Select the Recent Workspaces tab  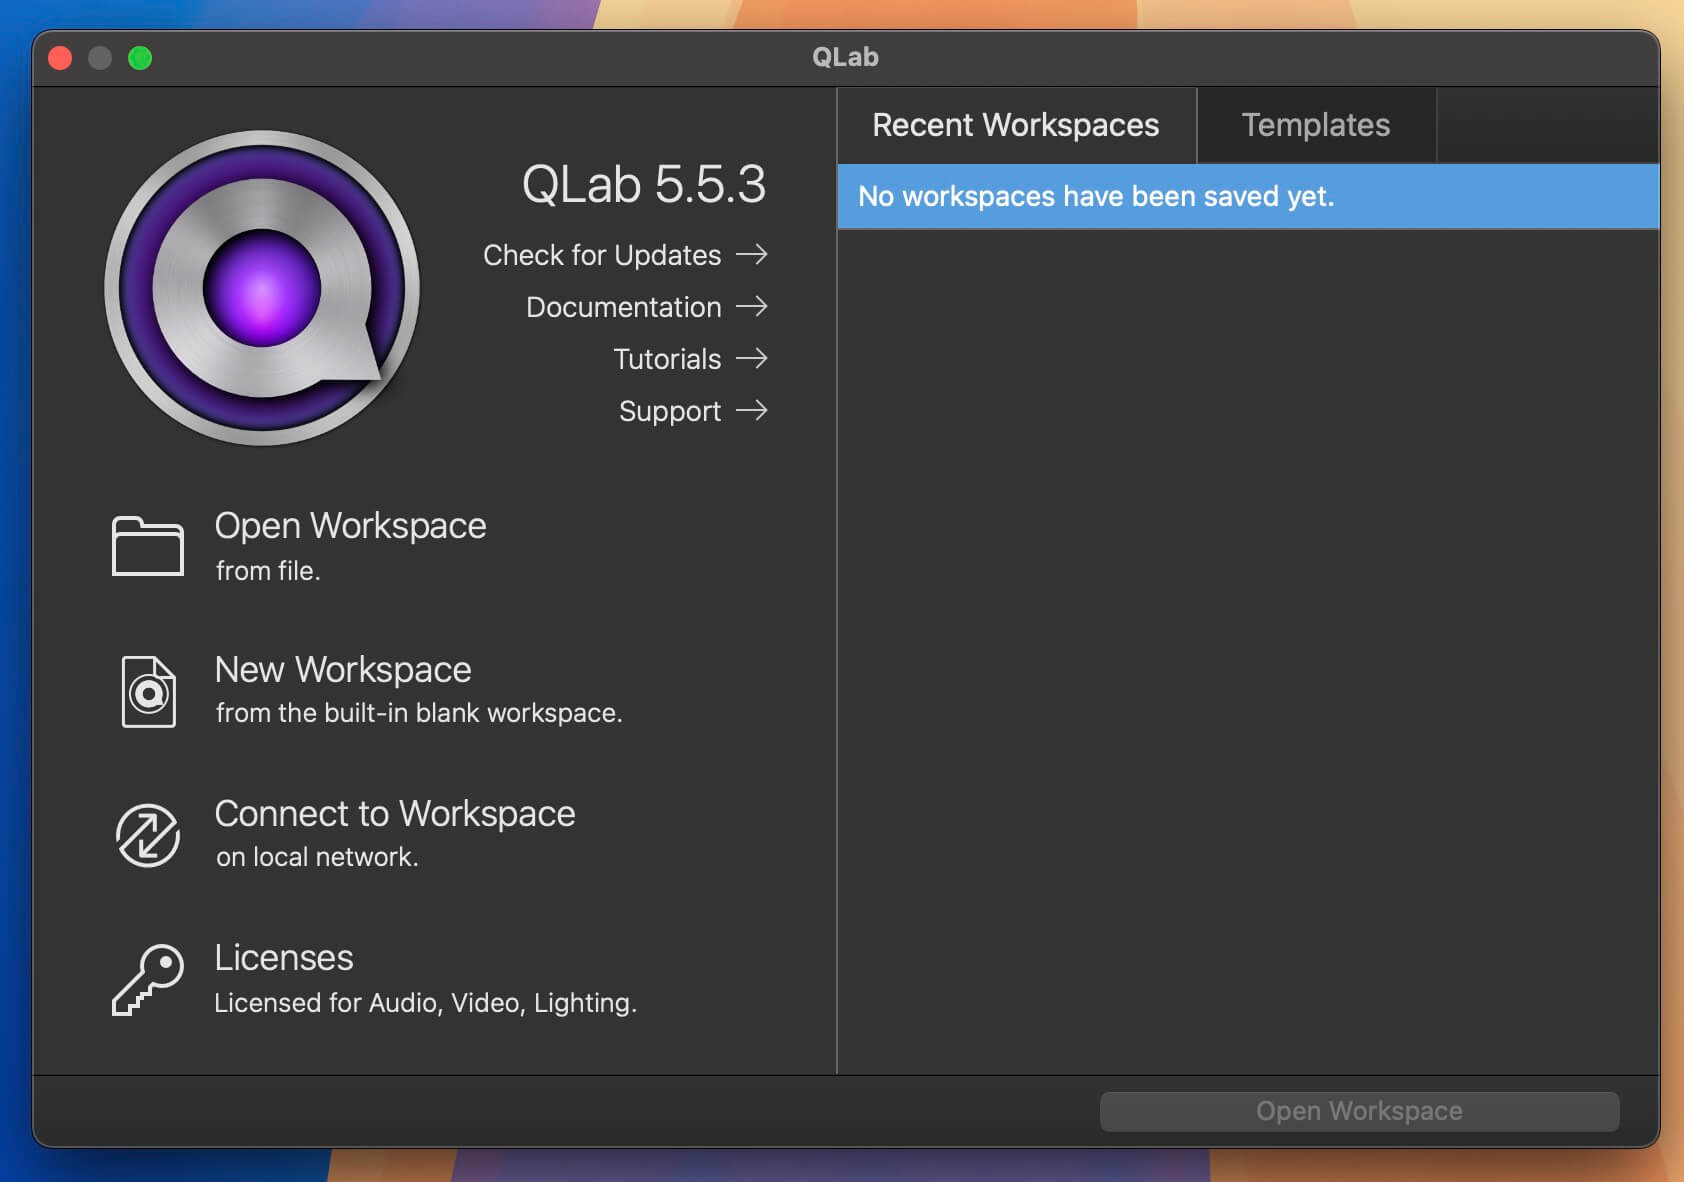tap(1015, 125)
